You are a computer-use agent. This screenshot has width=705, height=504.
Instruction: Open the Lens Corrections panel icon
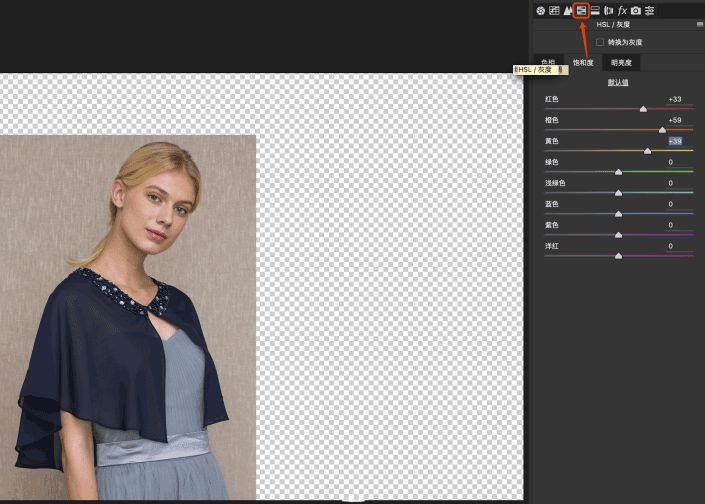click(608, 10)
